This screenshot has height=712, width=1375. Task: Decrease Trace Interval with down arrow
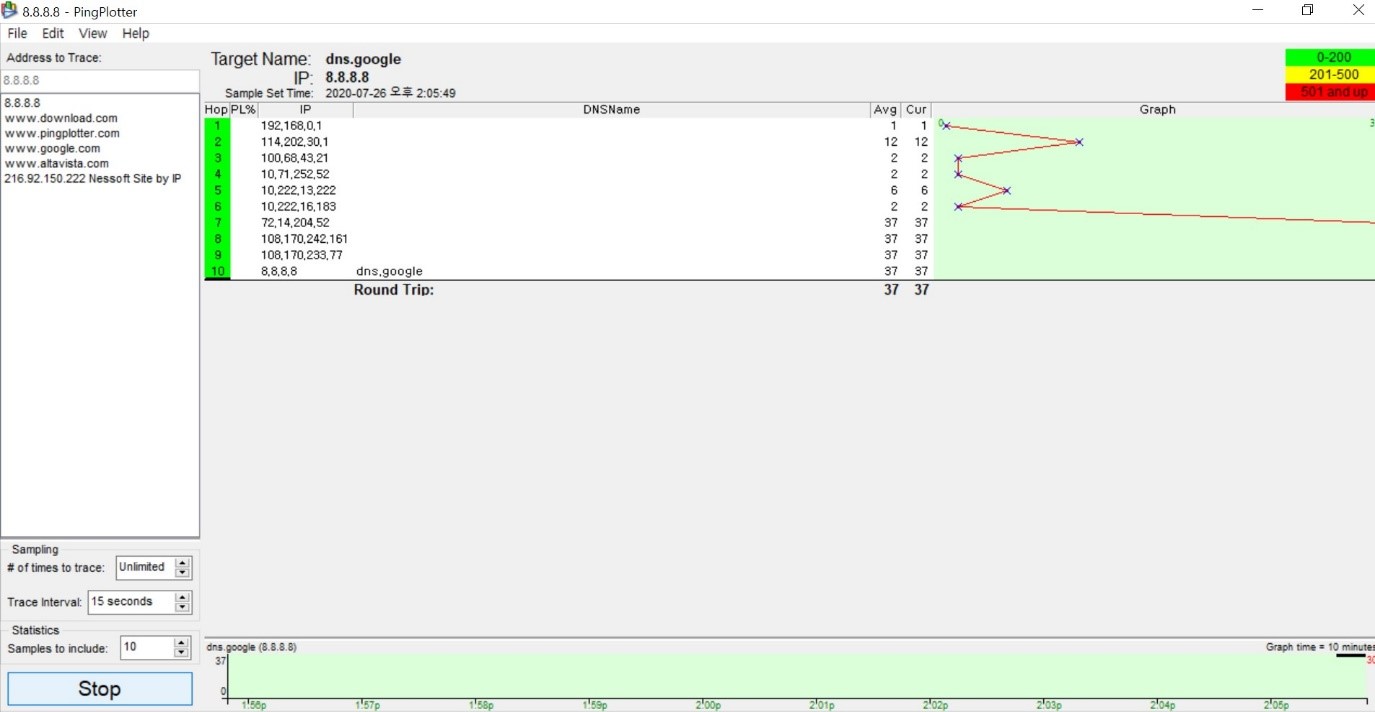click(x=182, y=608)
